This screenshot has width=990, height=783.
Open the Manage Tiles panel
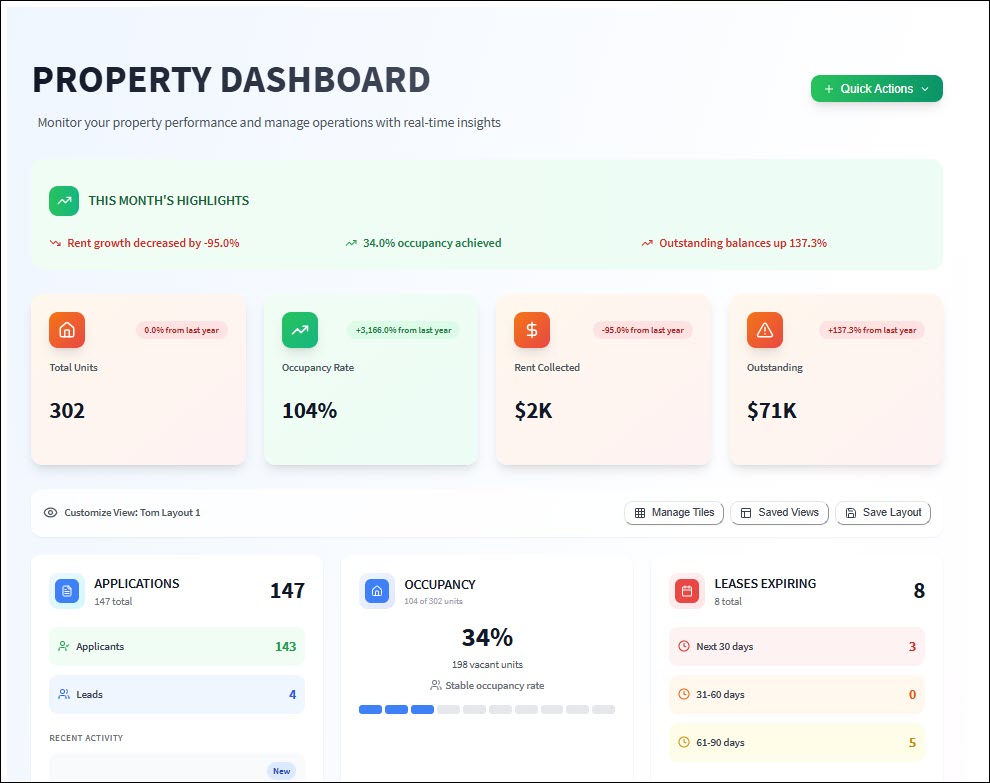point(674,512)
